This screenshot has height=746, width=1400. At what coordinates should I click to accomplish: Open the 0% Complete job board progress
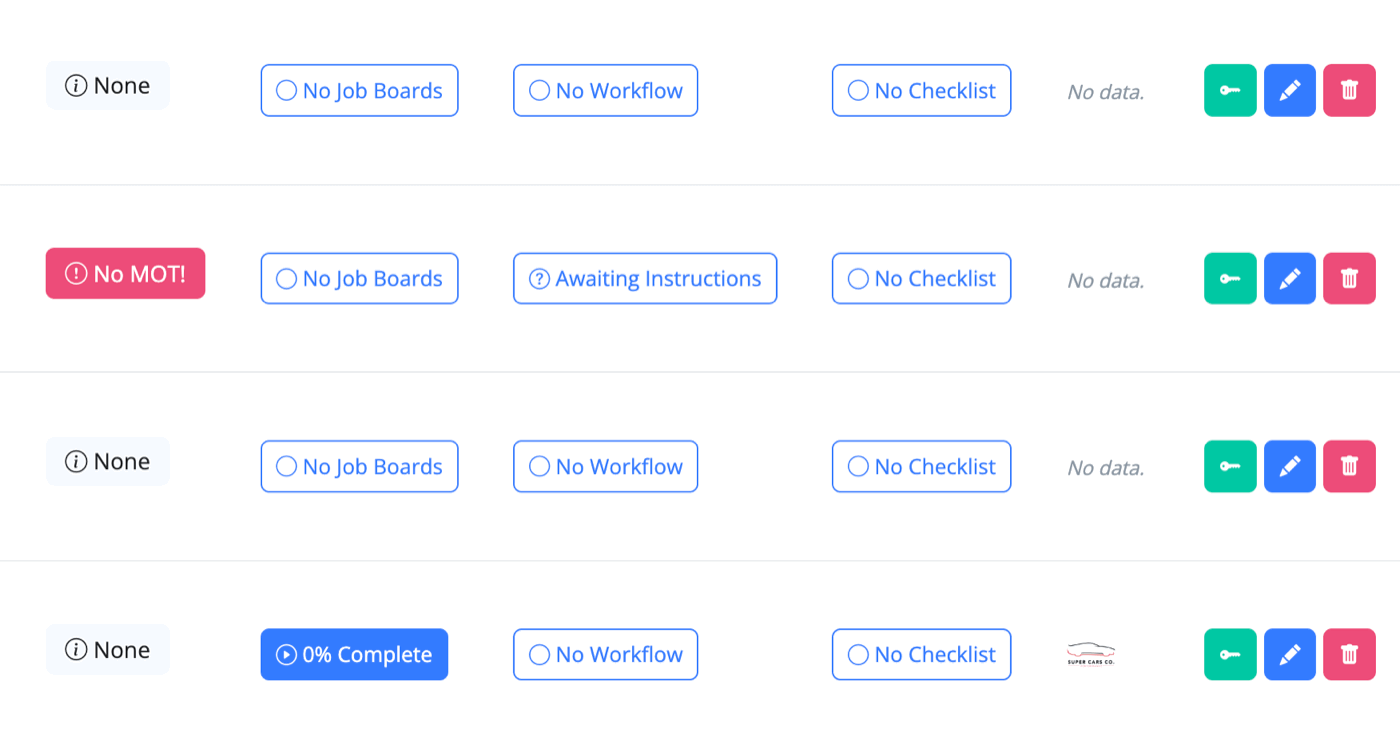[354, 654]
